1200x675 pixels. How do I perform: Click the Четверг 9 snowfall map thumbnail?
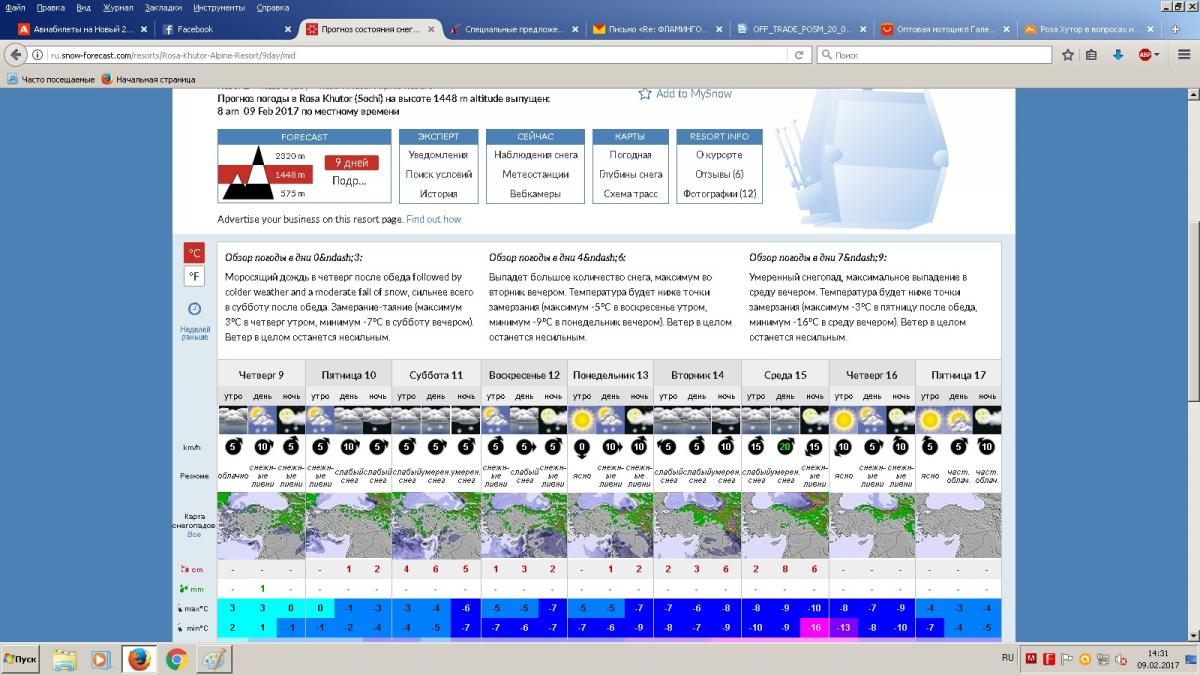(x=261, y=524)
